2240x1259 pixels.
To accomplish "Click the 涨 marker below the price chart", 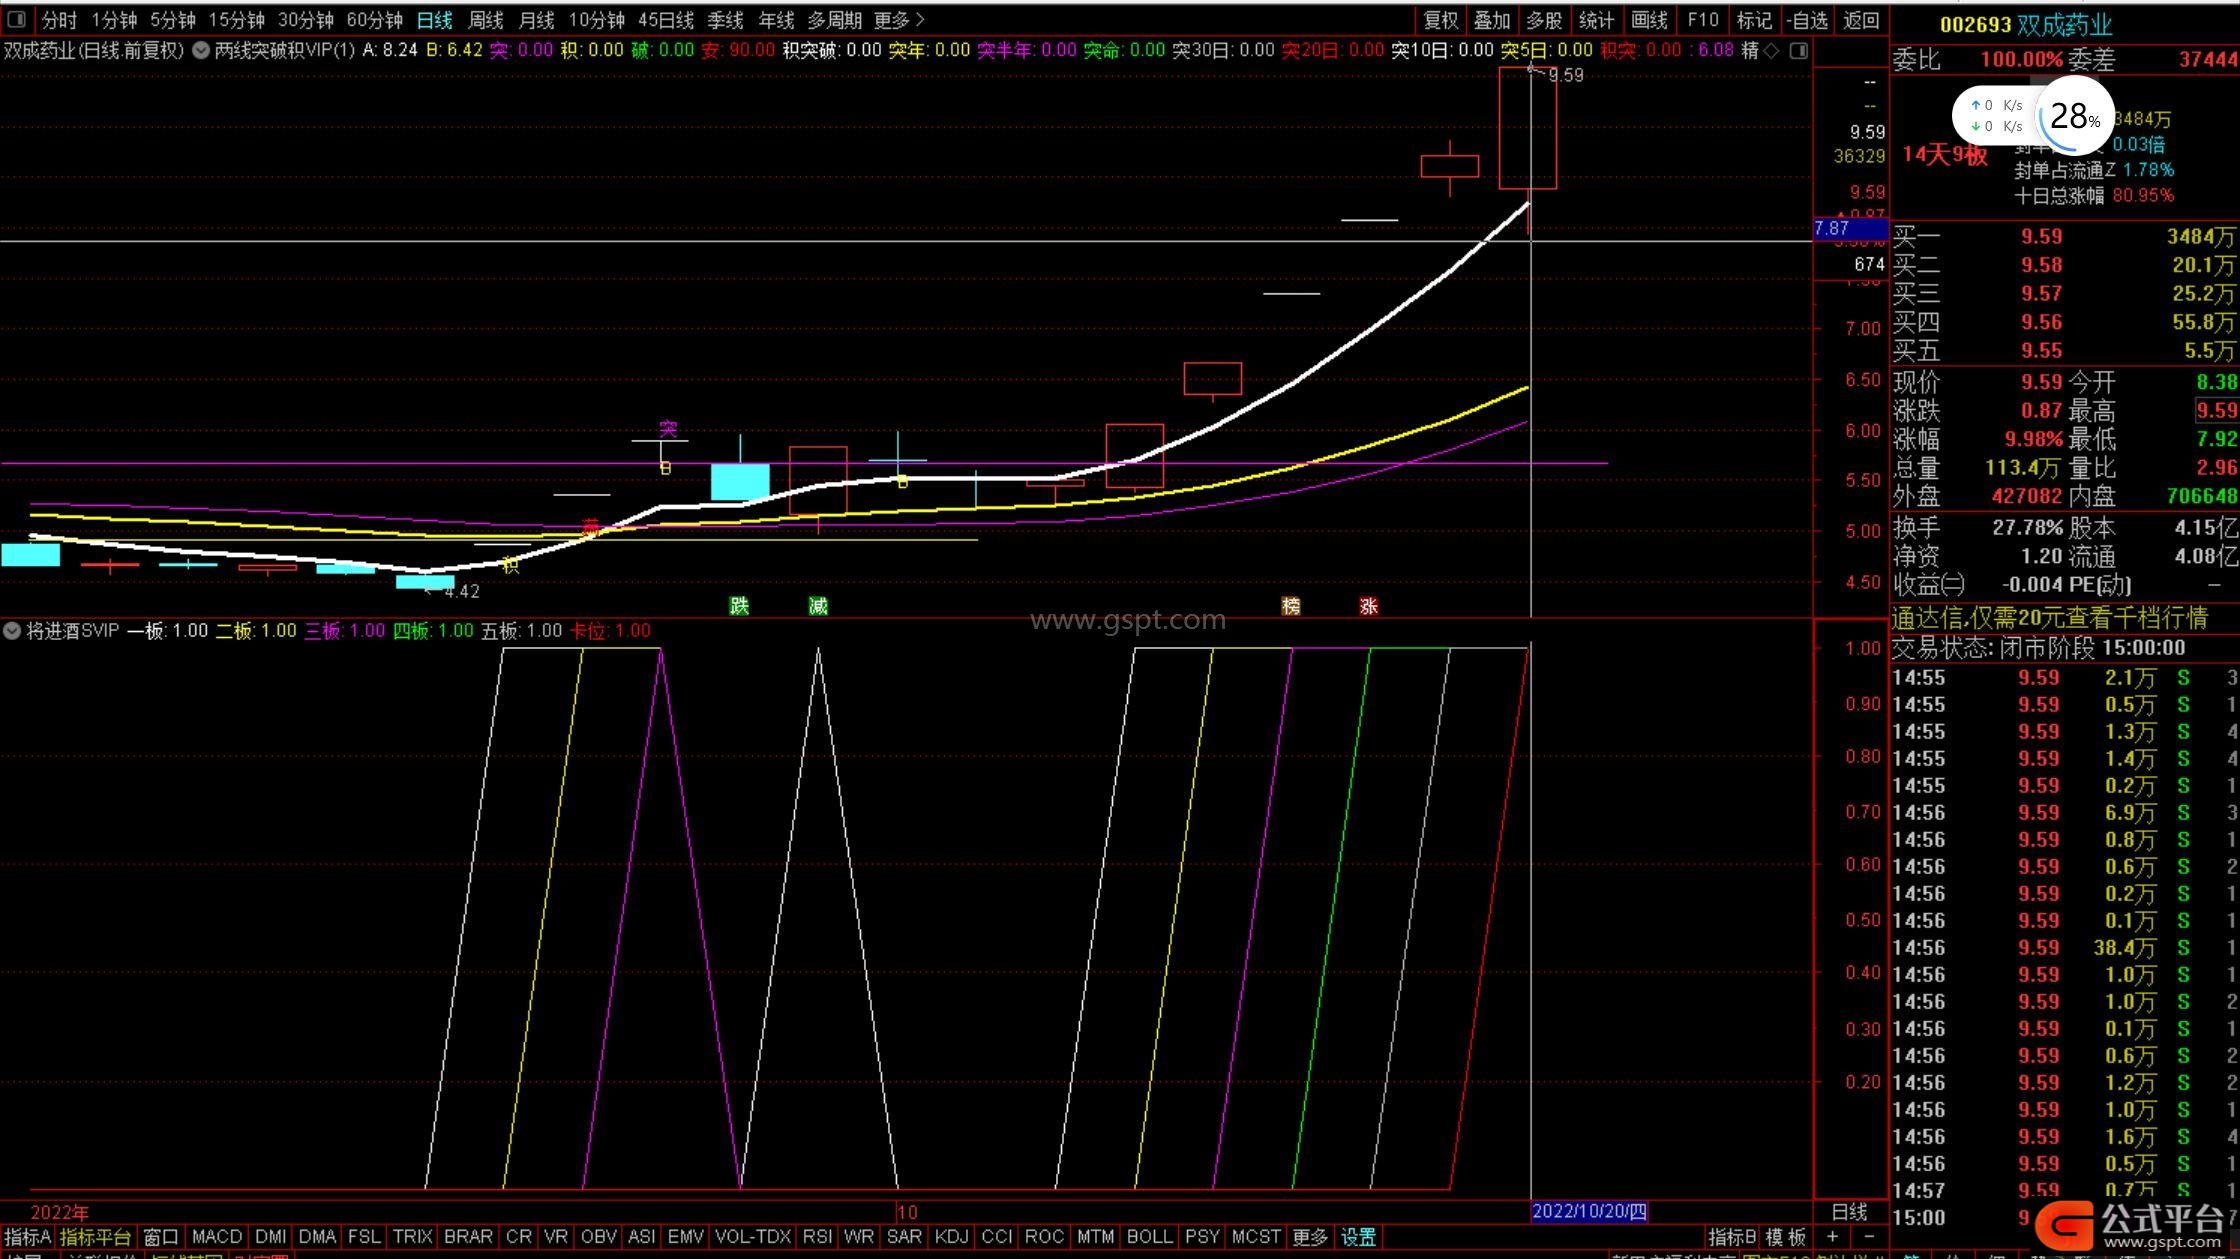I will 1369,606.
